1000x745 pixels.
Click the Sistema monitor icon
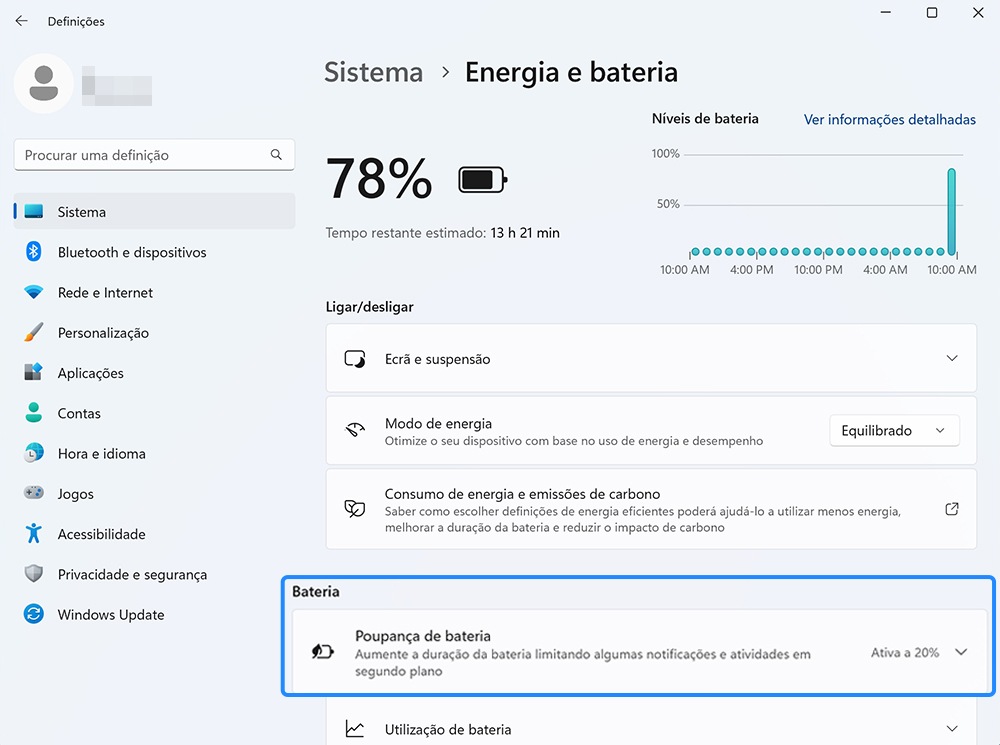click(x=34, y=211)
